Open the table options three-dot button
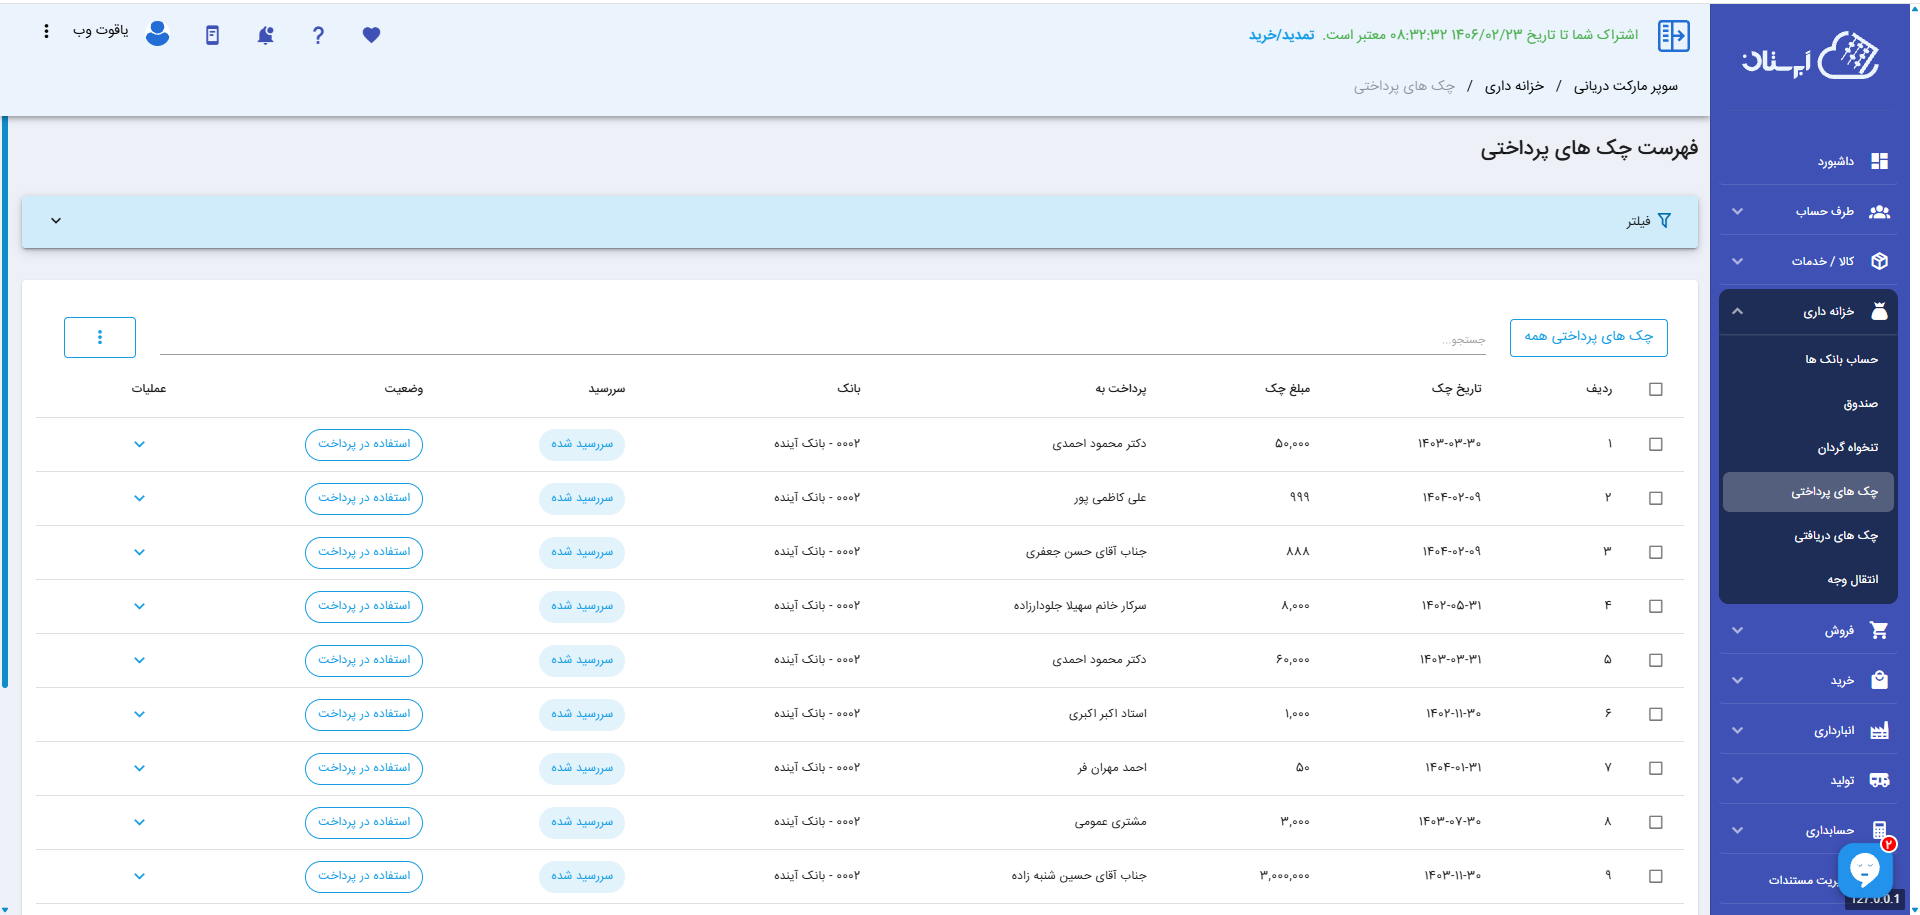This screenshot has height=915, width=1920. click(100, 337)
